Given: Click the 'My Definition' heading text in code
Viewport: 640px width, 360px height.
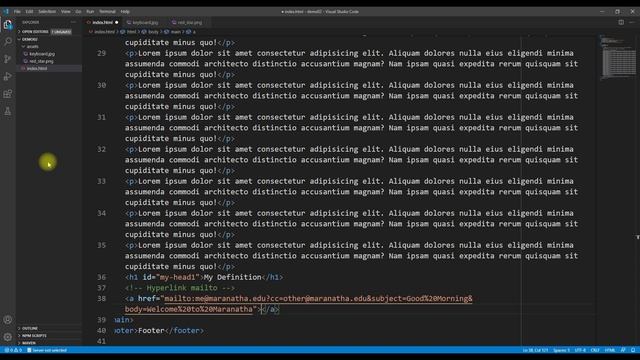Looking at the screenshot, I should pos(232,277).
